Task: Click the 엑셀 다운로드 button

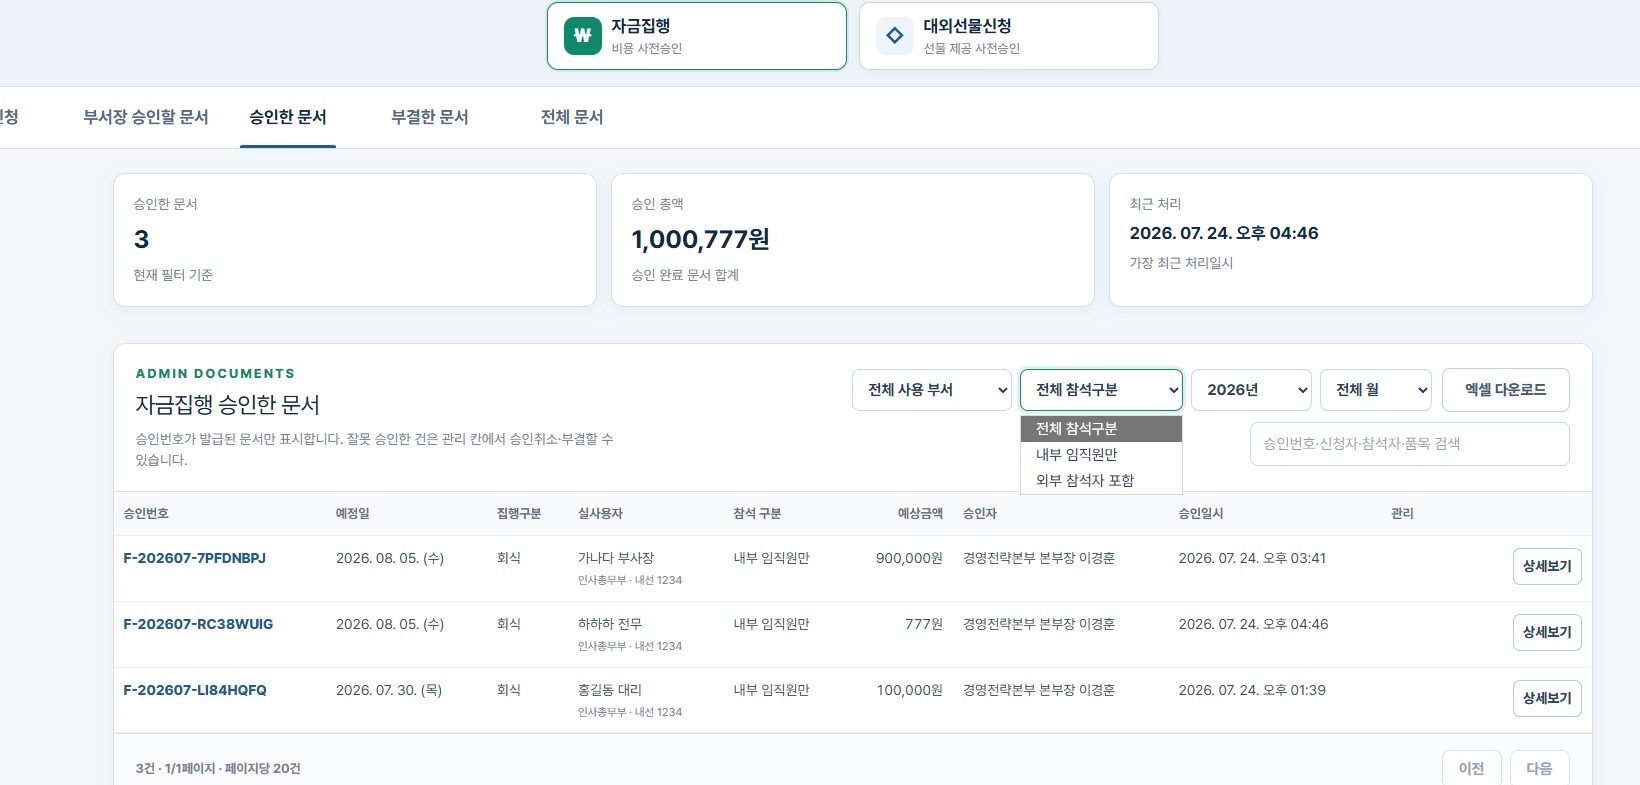Action: click(1506, 390)
